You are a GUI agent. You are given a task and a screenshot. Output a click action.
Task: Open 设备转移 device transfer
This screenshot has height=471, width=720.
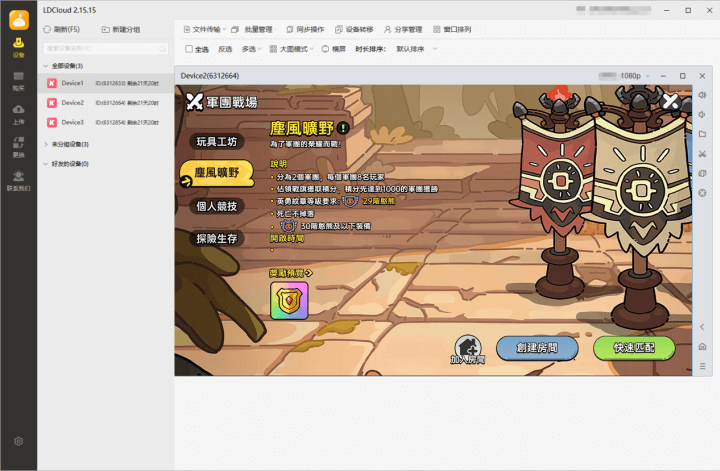tap(354, 29)
